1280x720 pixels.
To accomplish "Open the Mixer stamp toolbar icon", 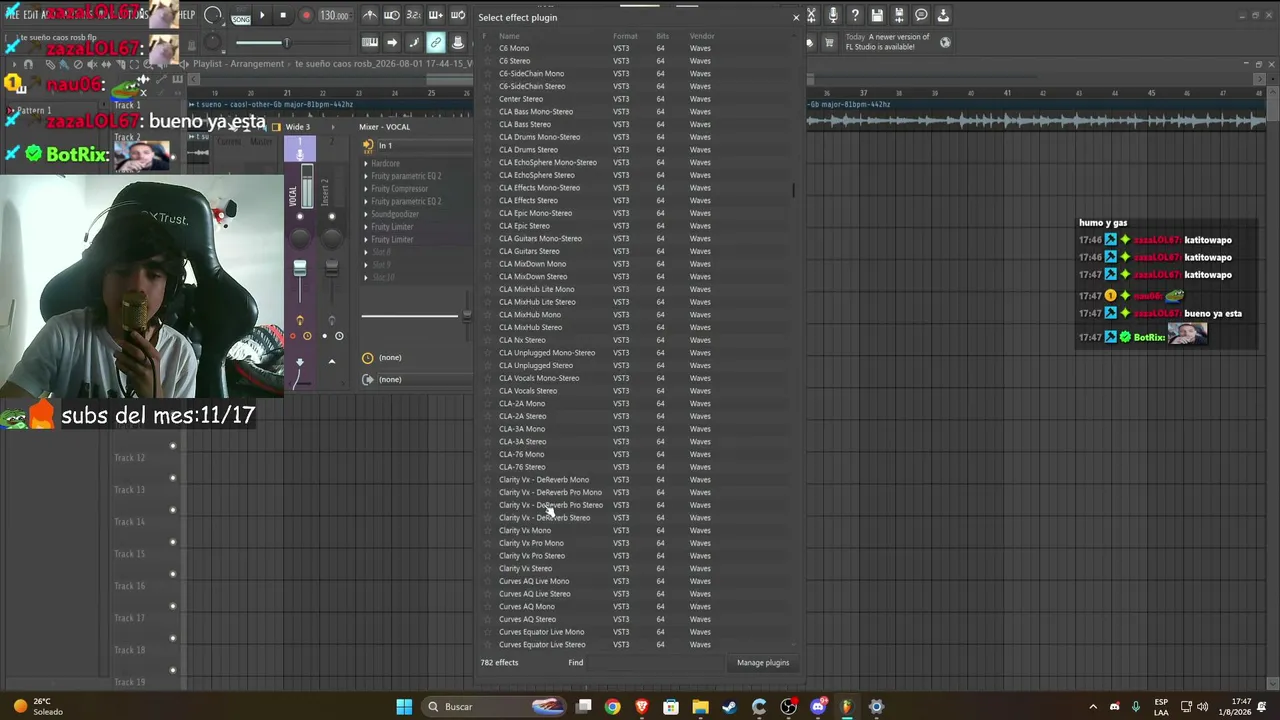I will click(458, 43).
